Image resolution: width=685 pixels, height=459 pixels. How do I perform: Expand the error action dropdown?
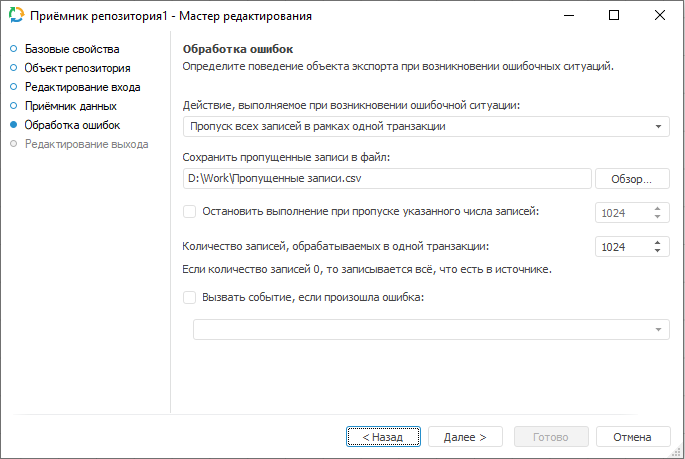(659, 127)
